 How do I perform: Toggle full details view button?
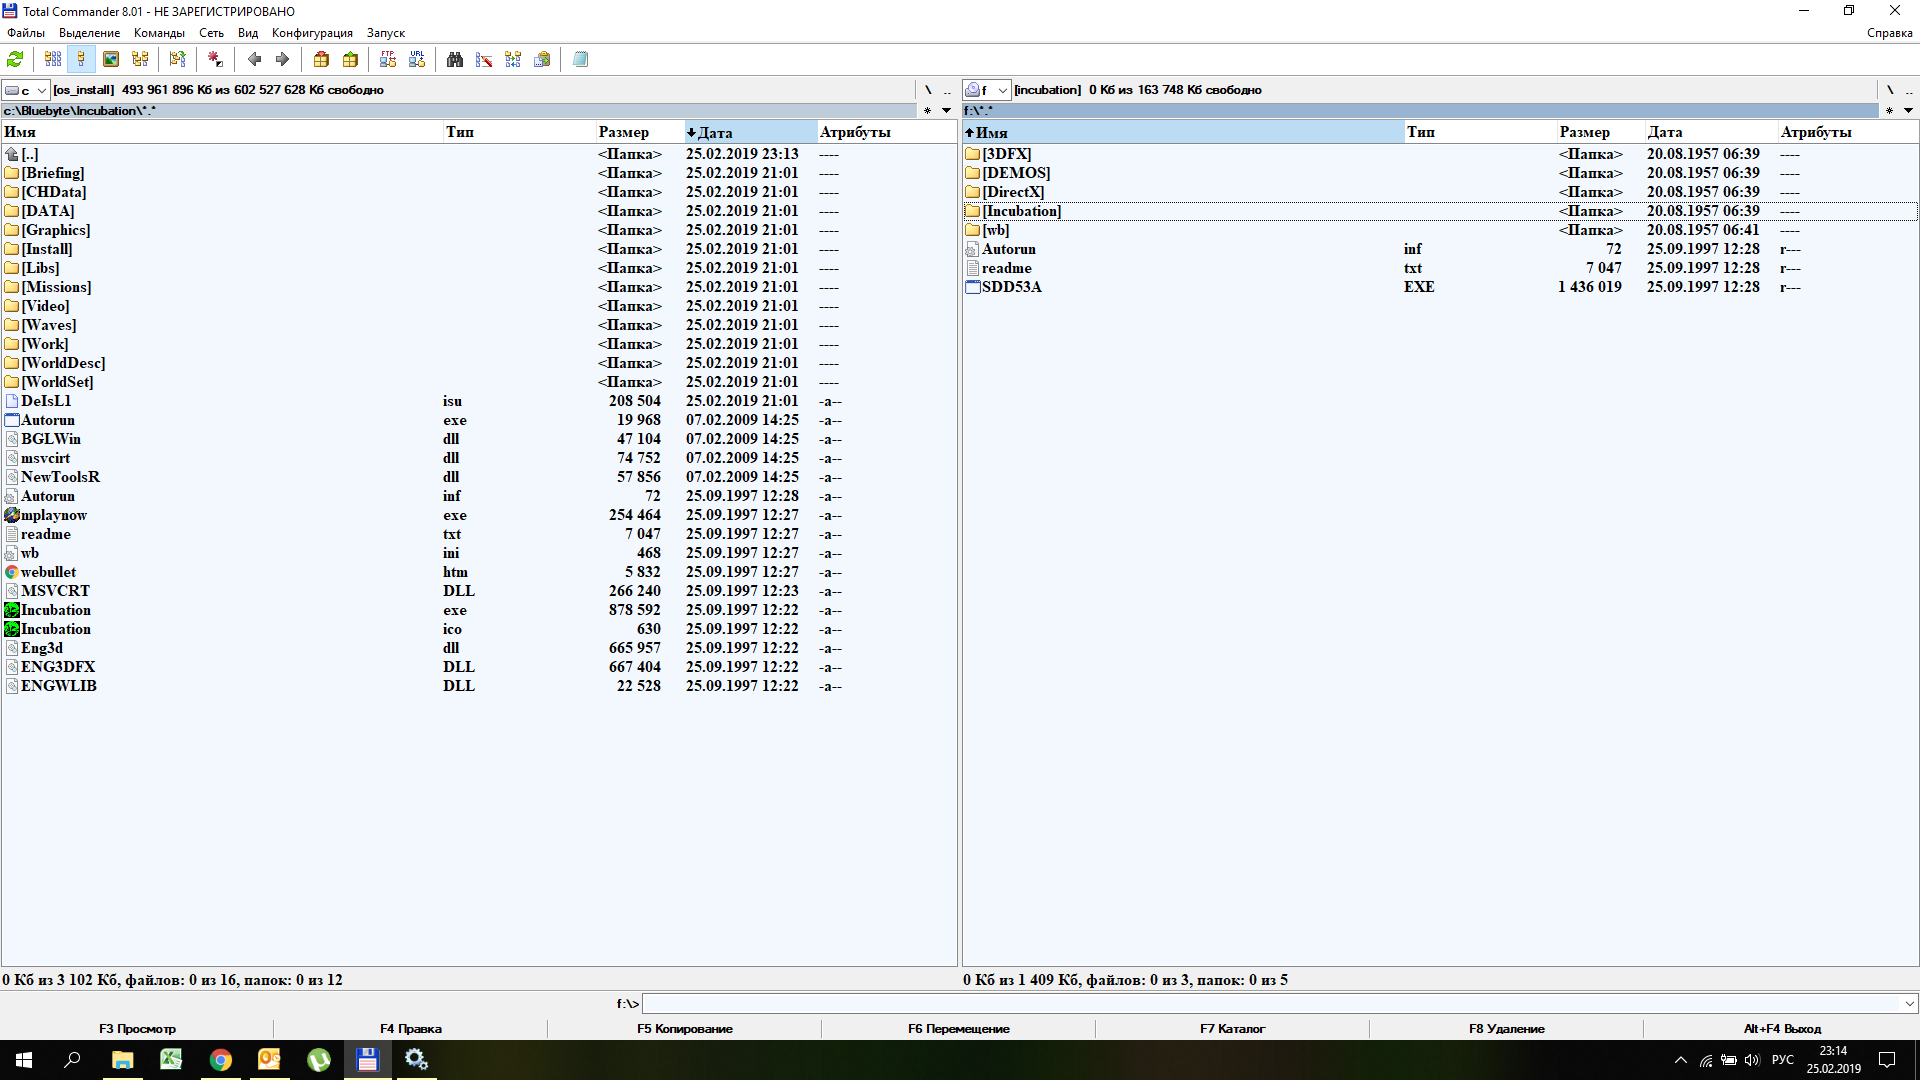pos(82,59)
